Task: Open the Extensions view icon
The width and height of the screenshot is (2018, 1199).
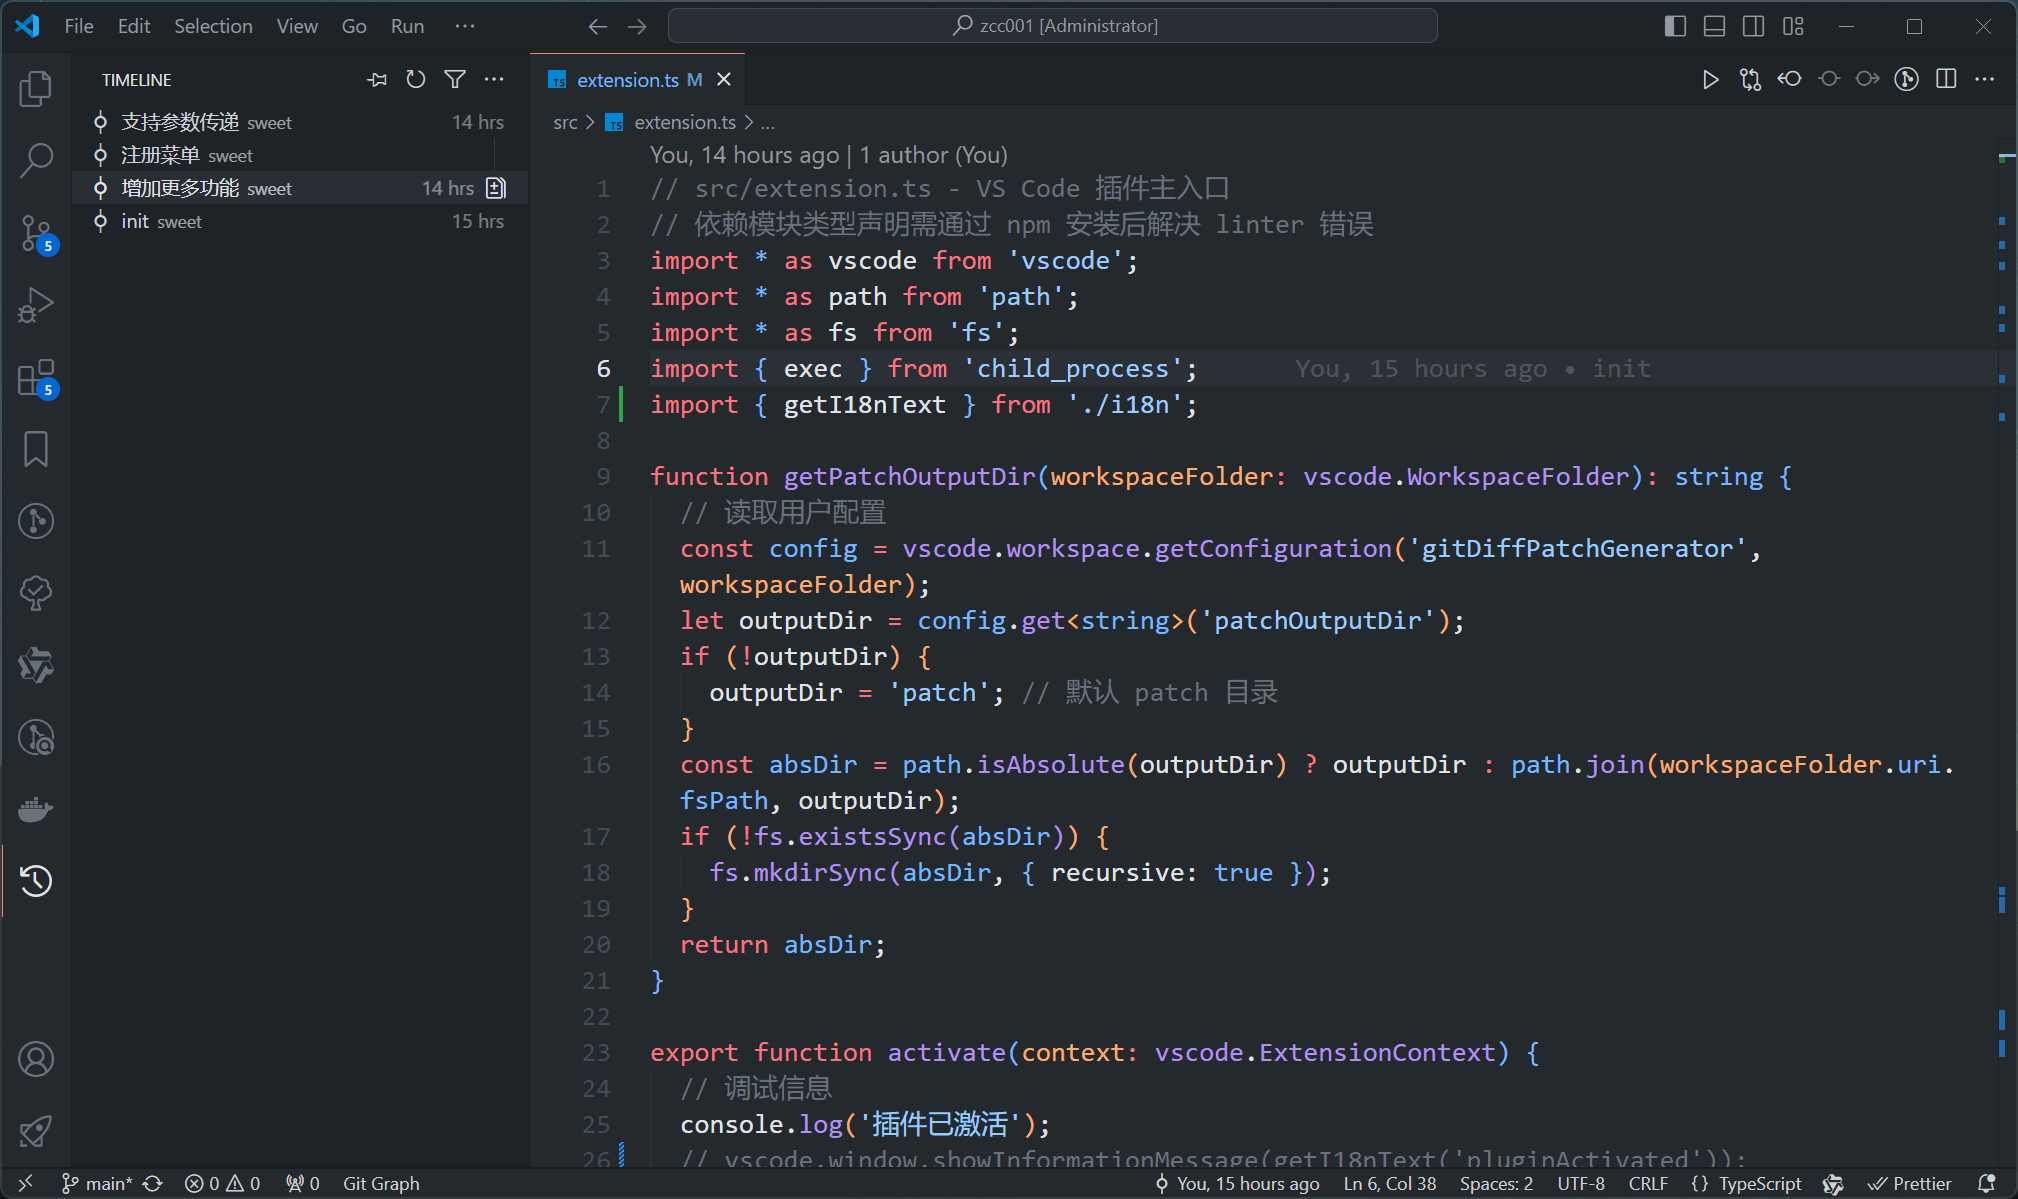Action: point(36,378)
